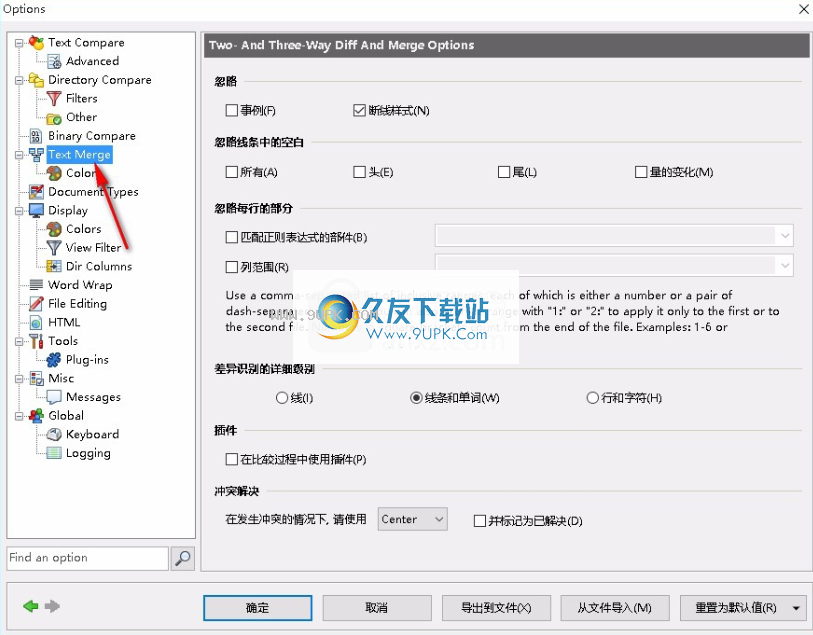Enable the 列范围(R) checkbox
Image resolution: width=813 pixels, height=635 pixels.
[231, 267]
